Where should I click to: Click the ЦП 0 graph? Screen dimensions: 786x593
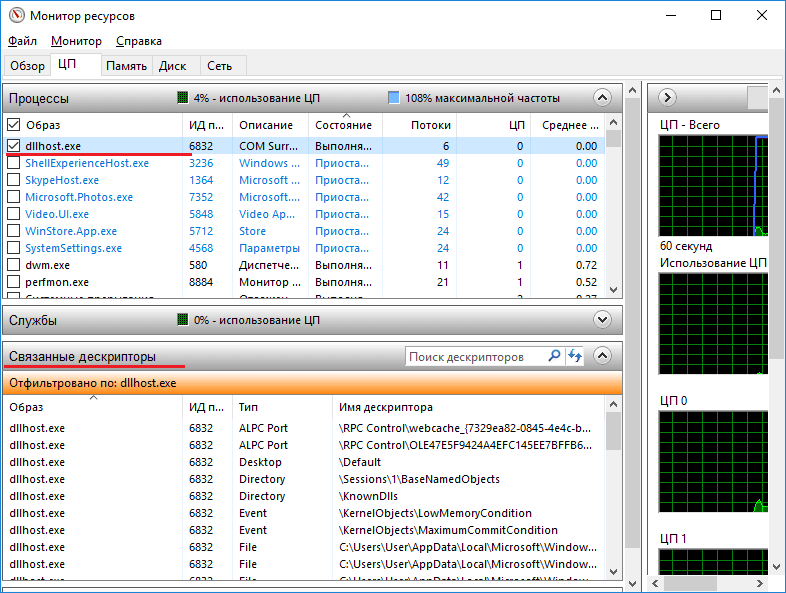tap(713, 461)
